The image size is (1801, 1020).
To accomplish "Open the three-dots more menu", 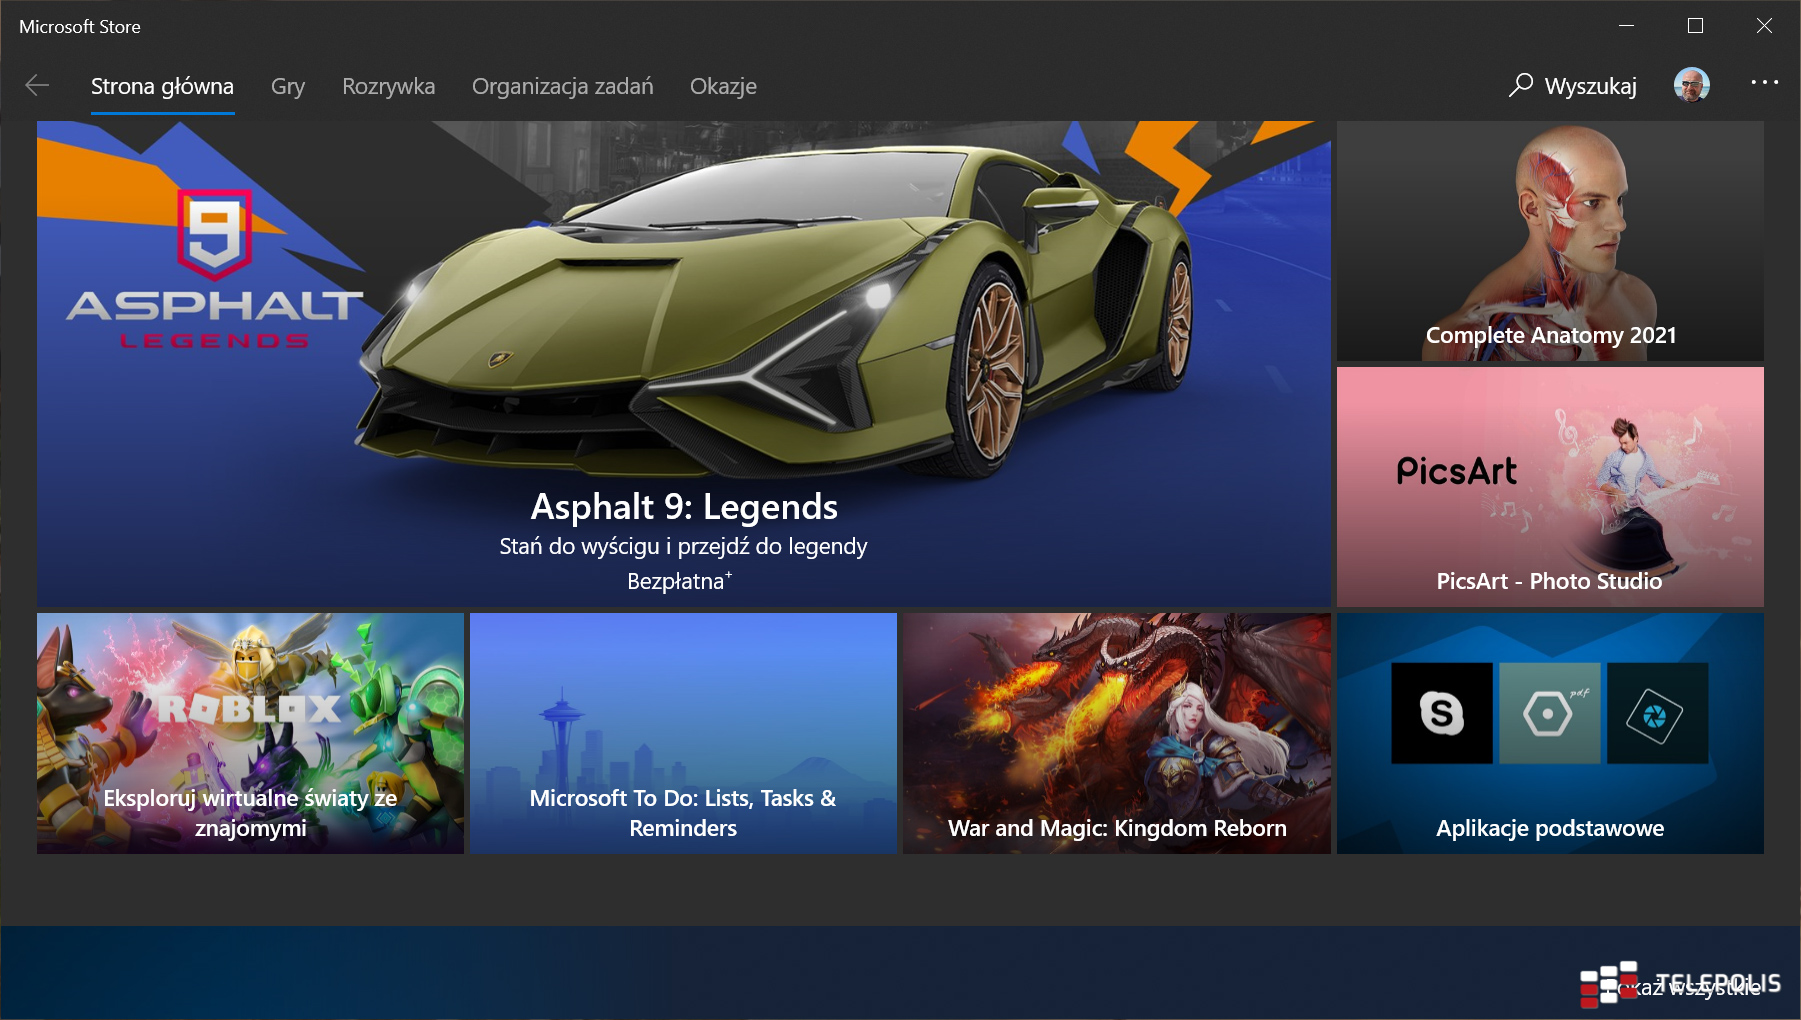I will click(1764, 82).
